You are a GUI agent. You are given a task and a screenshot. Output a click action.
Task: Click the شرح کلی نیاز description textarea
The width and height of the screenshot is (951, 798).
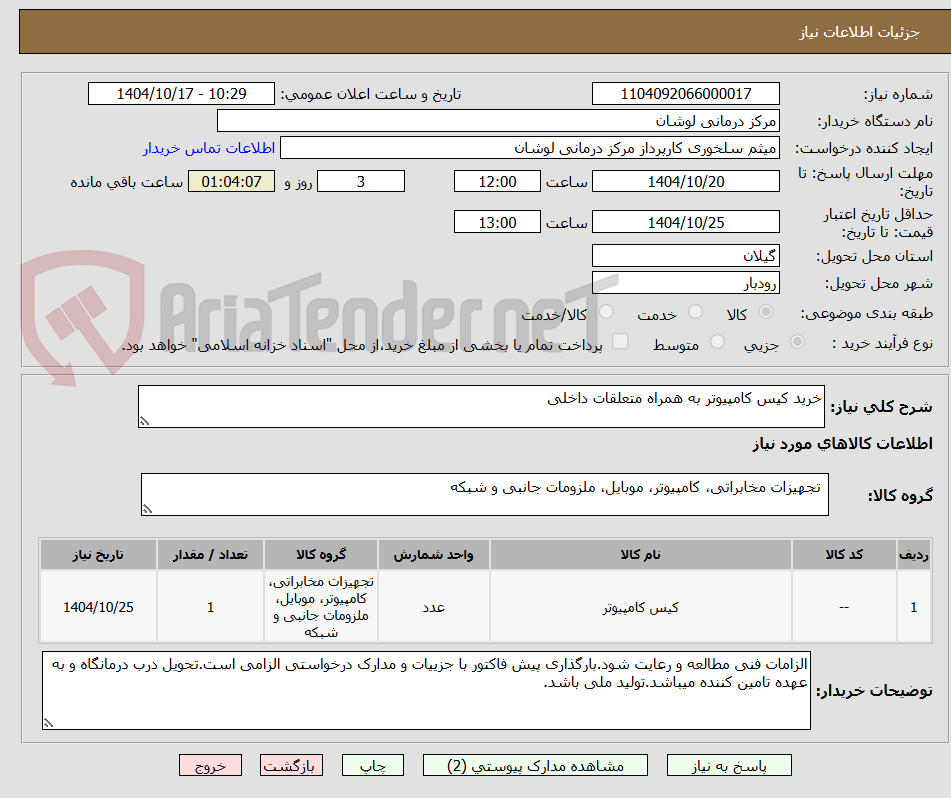point(481,406)
